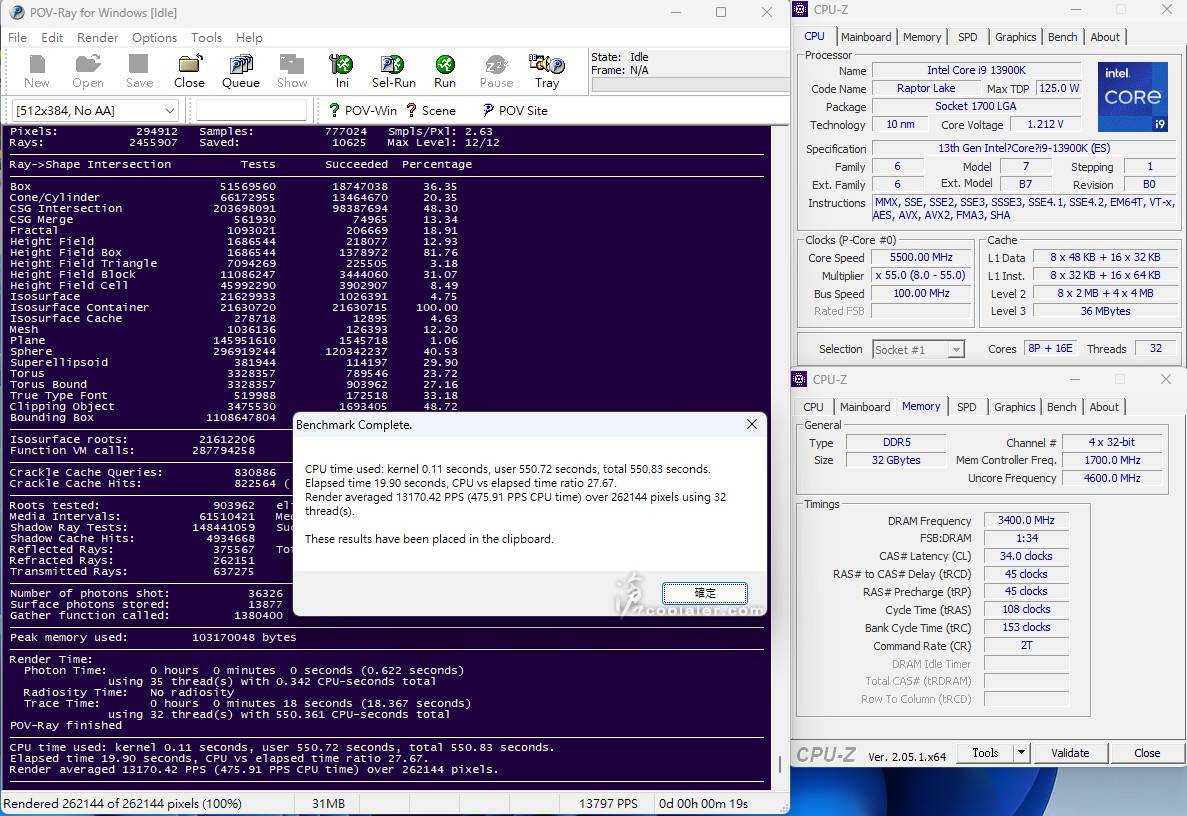Switch to the Mainboard tab in top CPU-Z

[x=865, y=37]
